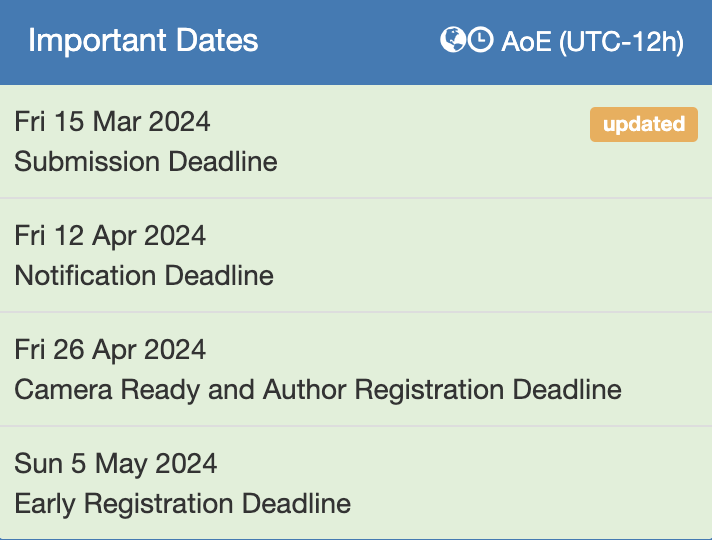Click the Submission Deadline label
712x540 pixels.
tap(146, 161)
